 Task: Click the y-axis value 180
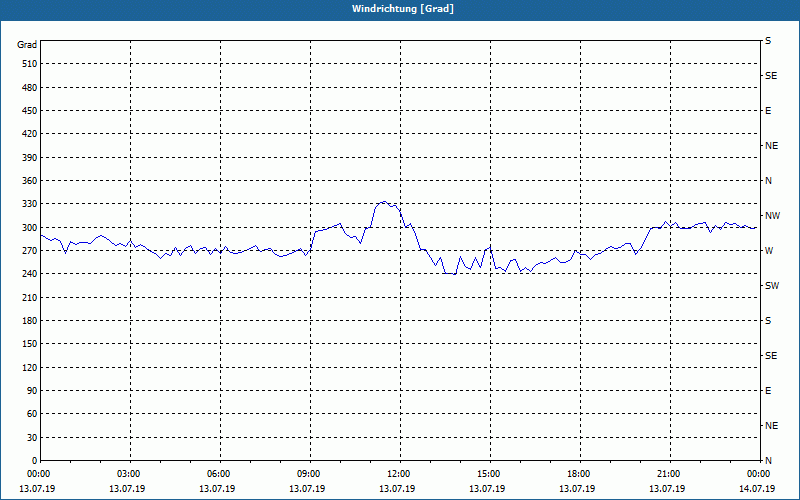click(30, 321)
